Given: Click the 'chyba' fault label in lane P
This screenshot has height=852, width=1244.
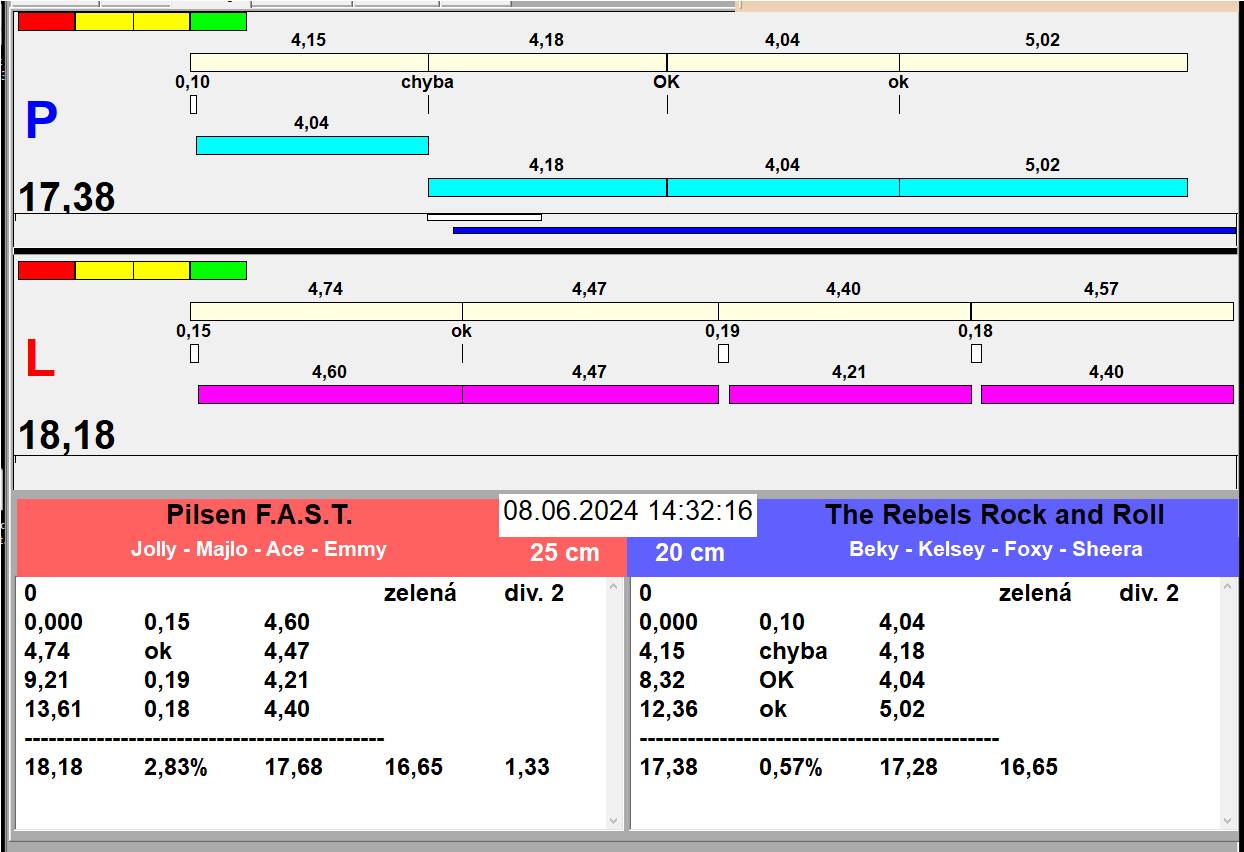Looking at the screenshot, I should click(427, 82).
